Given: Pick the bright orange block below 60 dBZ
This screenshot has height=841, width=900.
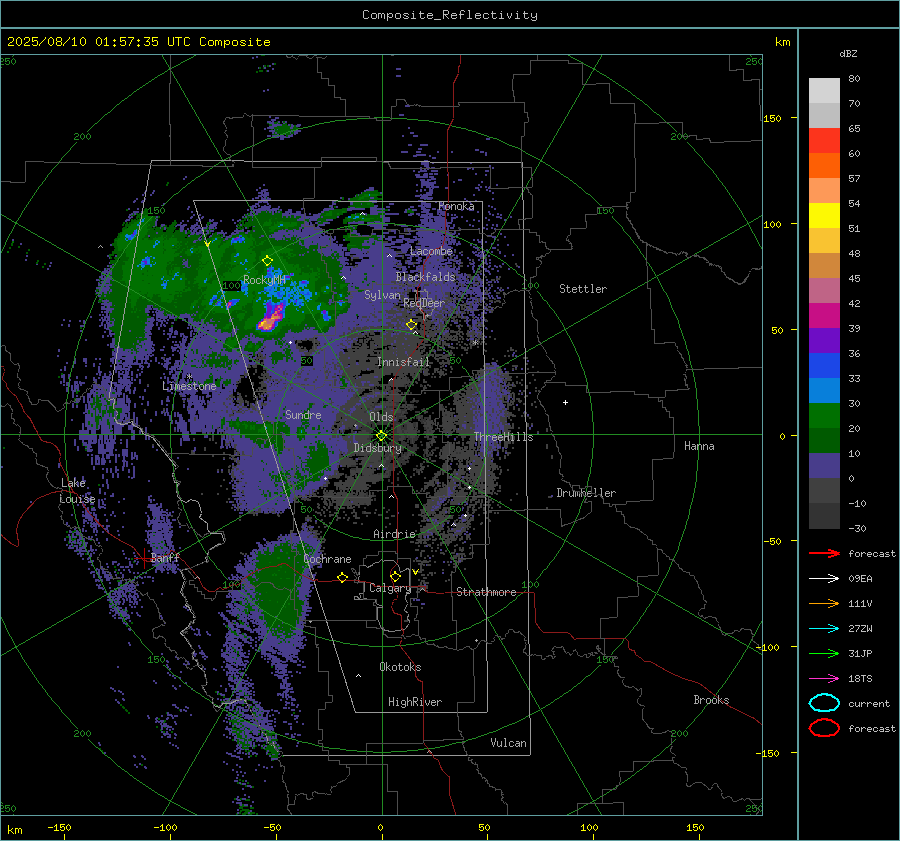Looking at the screenshot, I should click(824, 165).
